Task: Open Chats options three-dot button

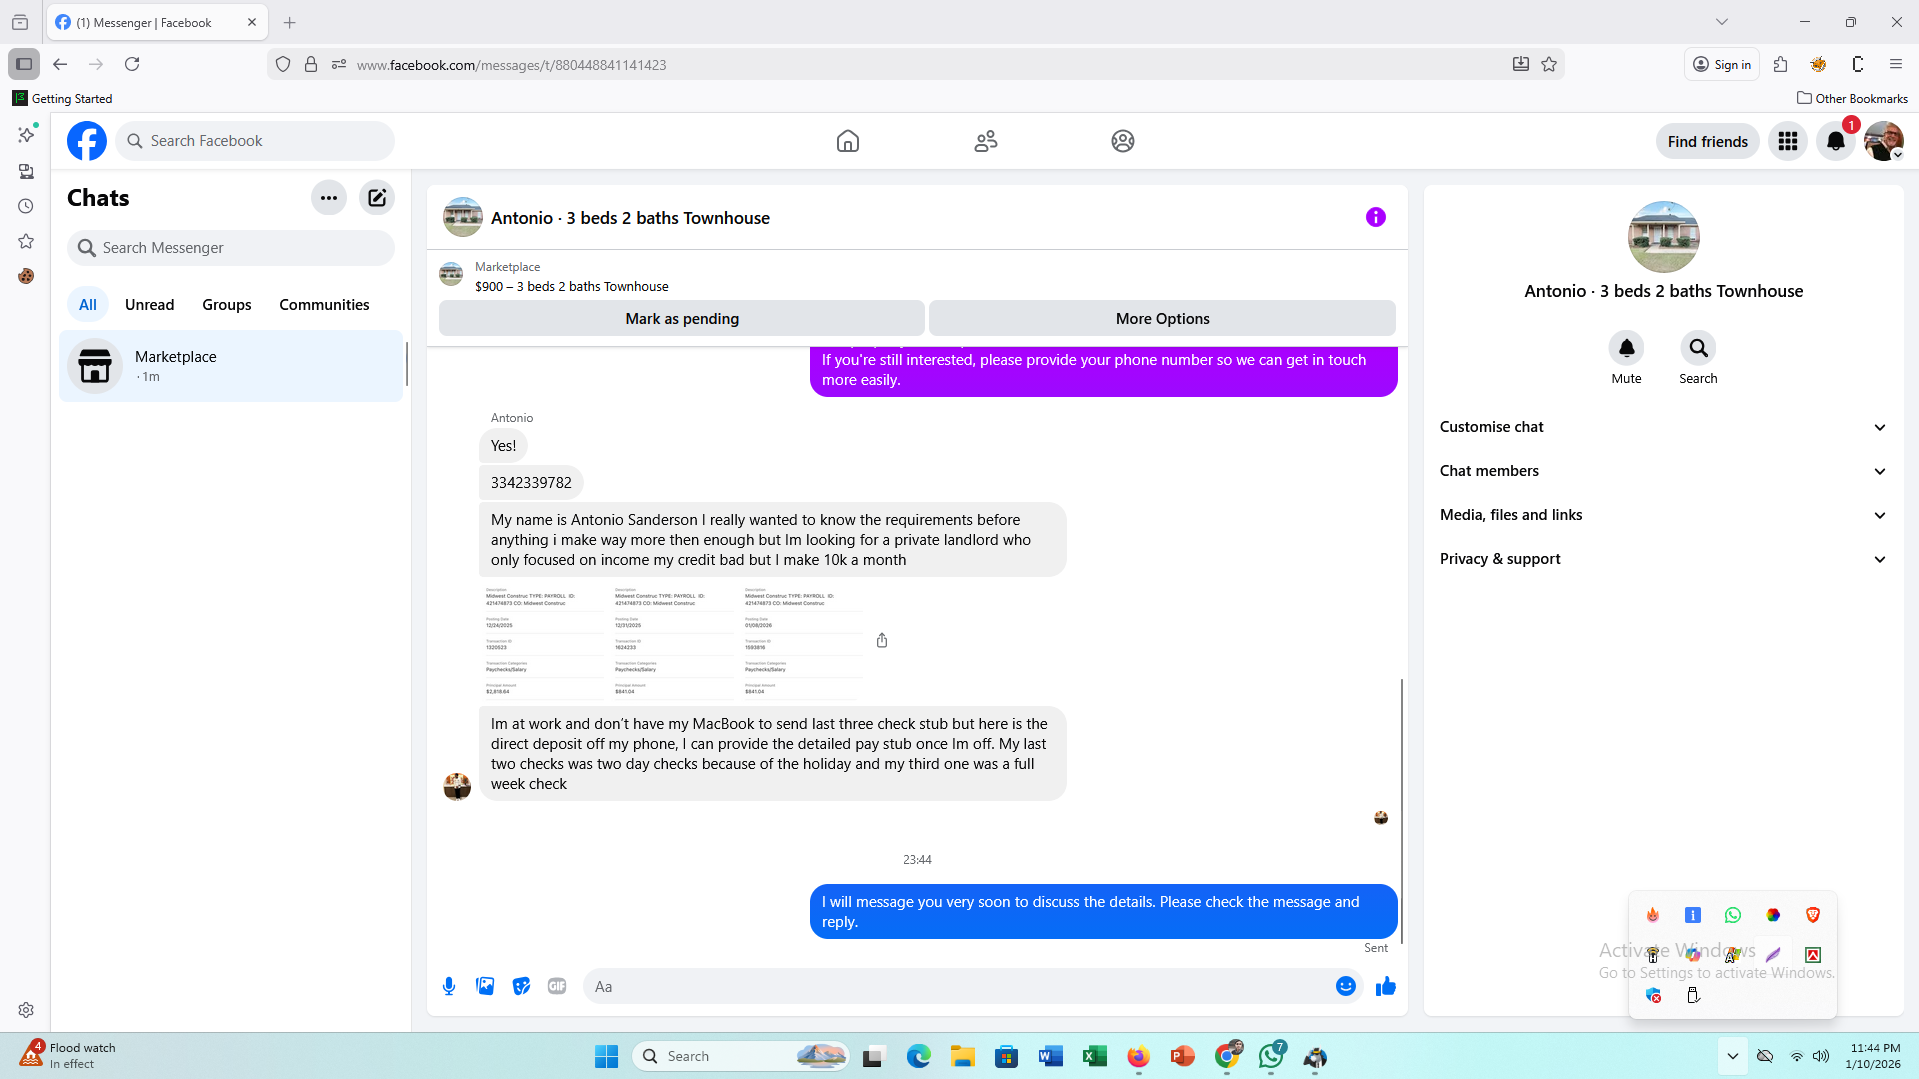Action: [x=329, y=198]
